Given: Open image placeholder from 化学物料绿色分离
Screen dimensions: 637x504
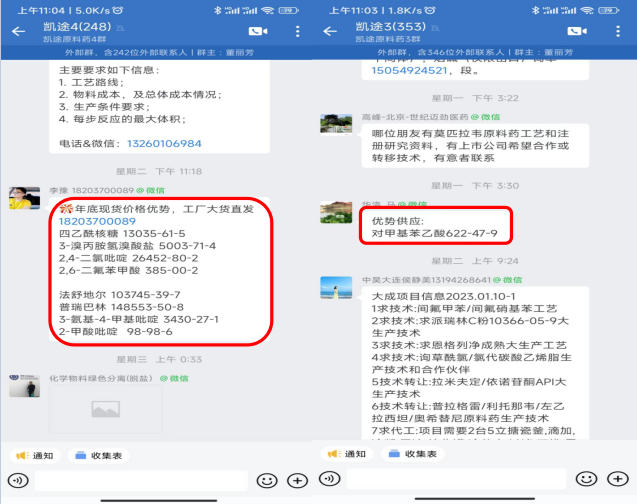Looking at the screenshot, I should pos(106,409).
